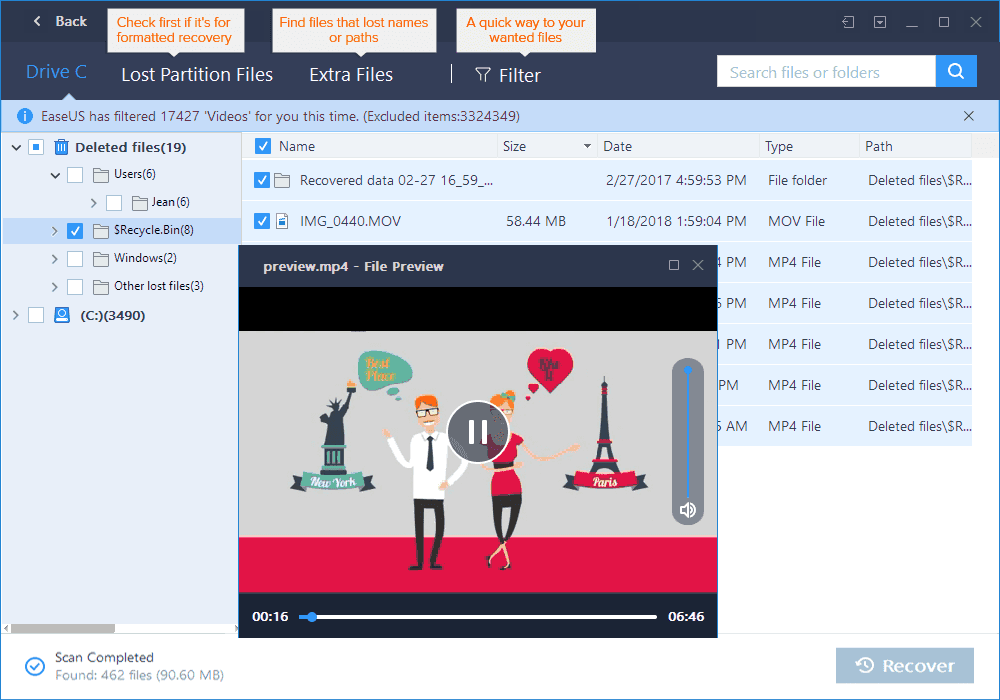
Task: Expand the (C:)(3490) drive node
Action: point(16,315)
